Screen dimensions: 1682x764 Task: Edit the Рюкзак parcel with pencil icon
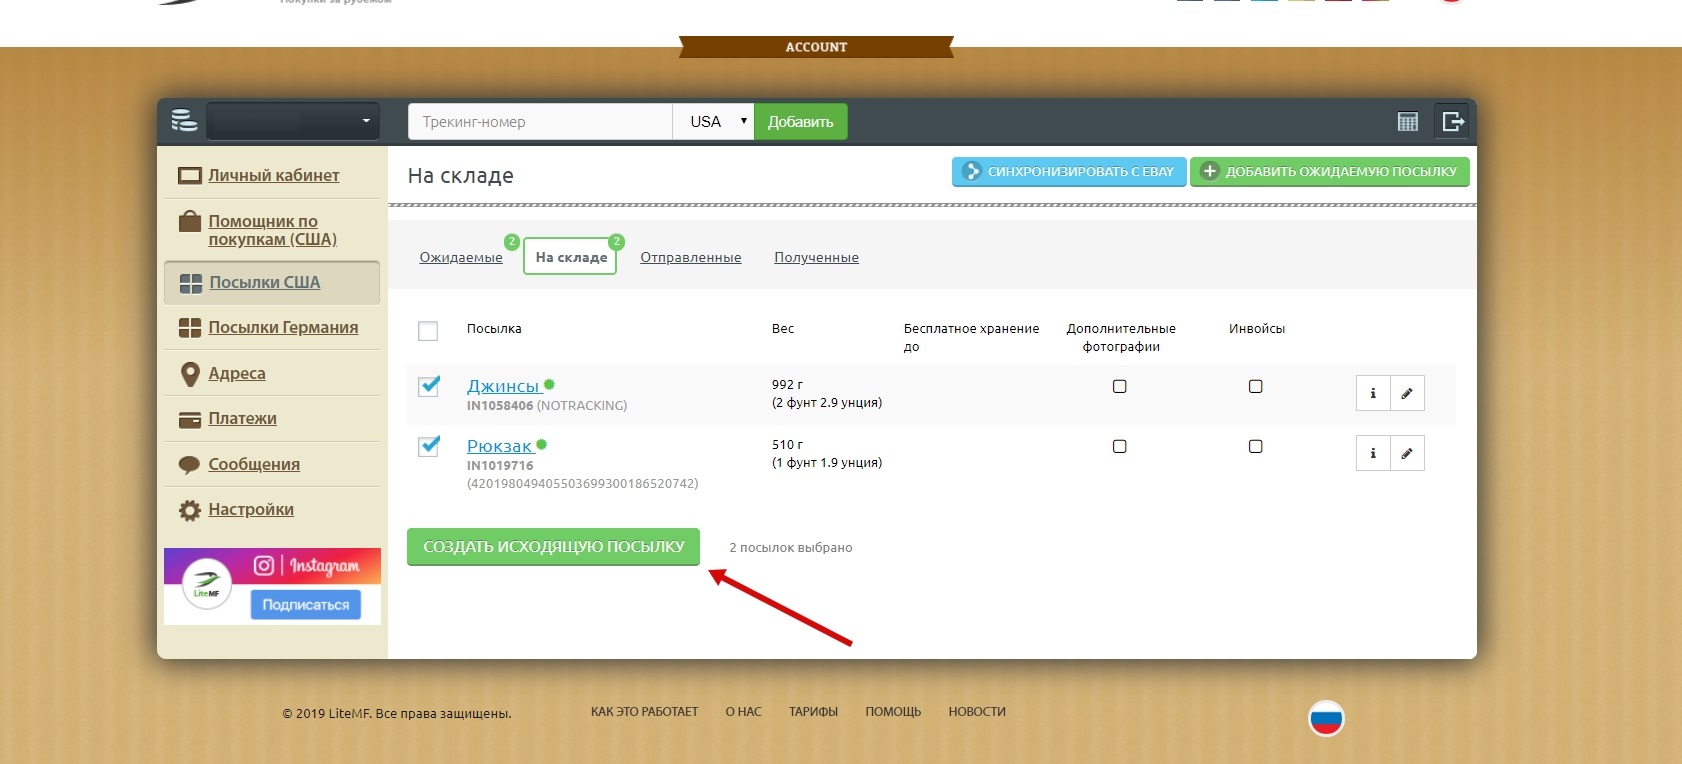1407,453
